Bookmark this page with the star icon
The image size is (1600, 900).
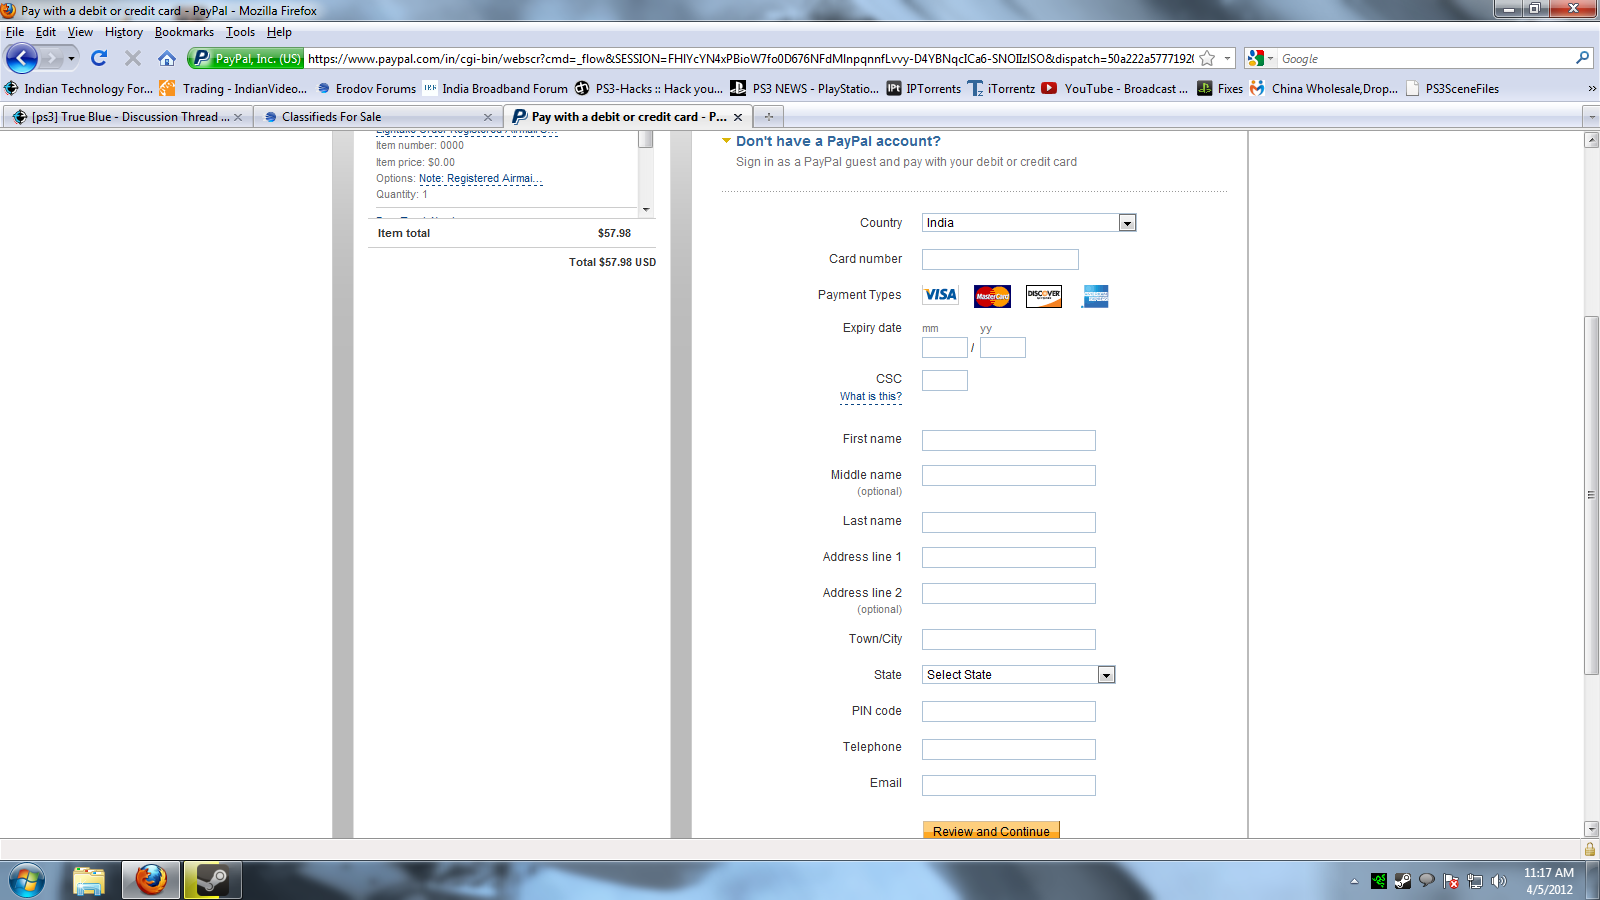point(1207,58)
